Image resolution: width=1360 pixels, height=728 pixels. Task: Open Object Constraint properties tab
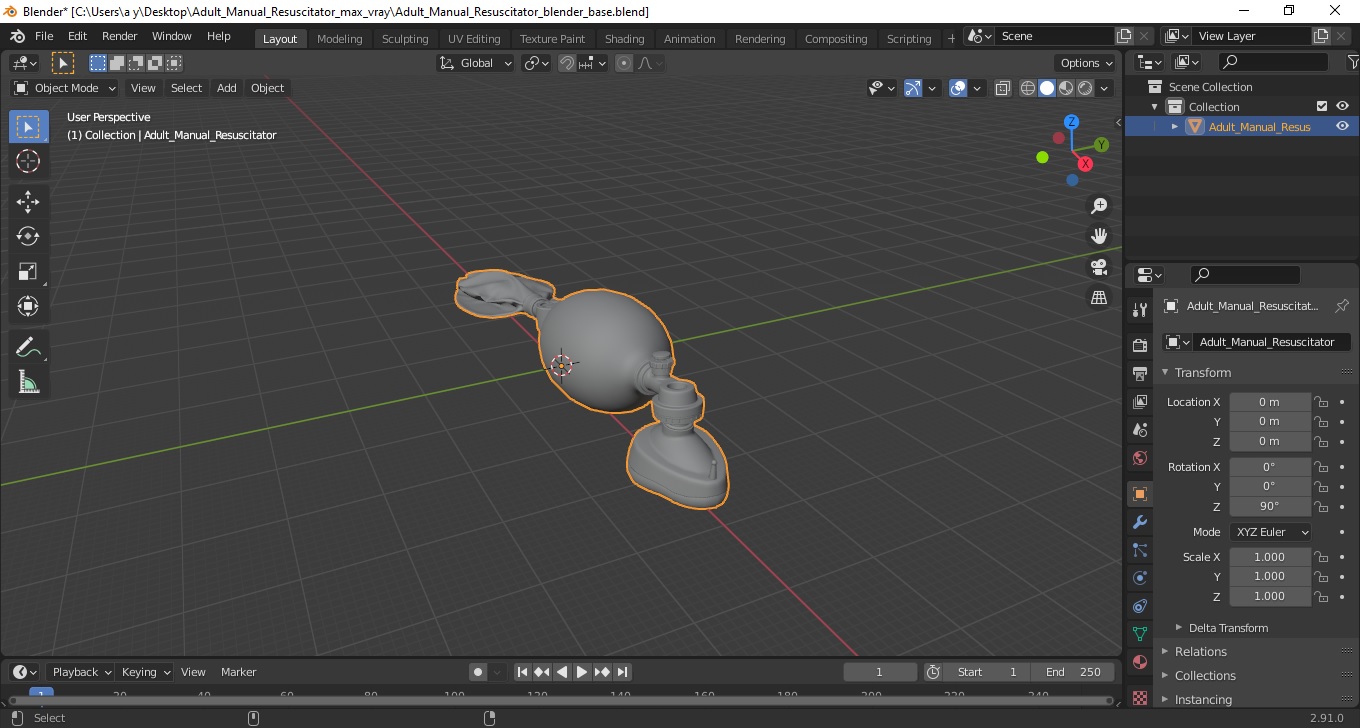tap(1140, 606)
